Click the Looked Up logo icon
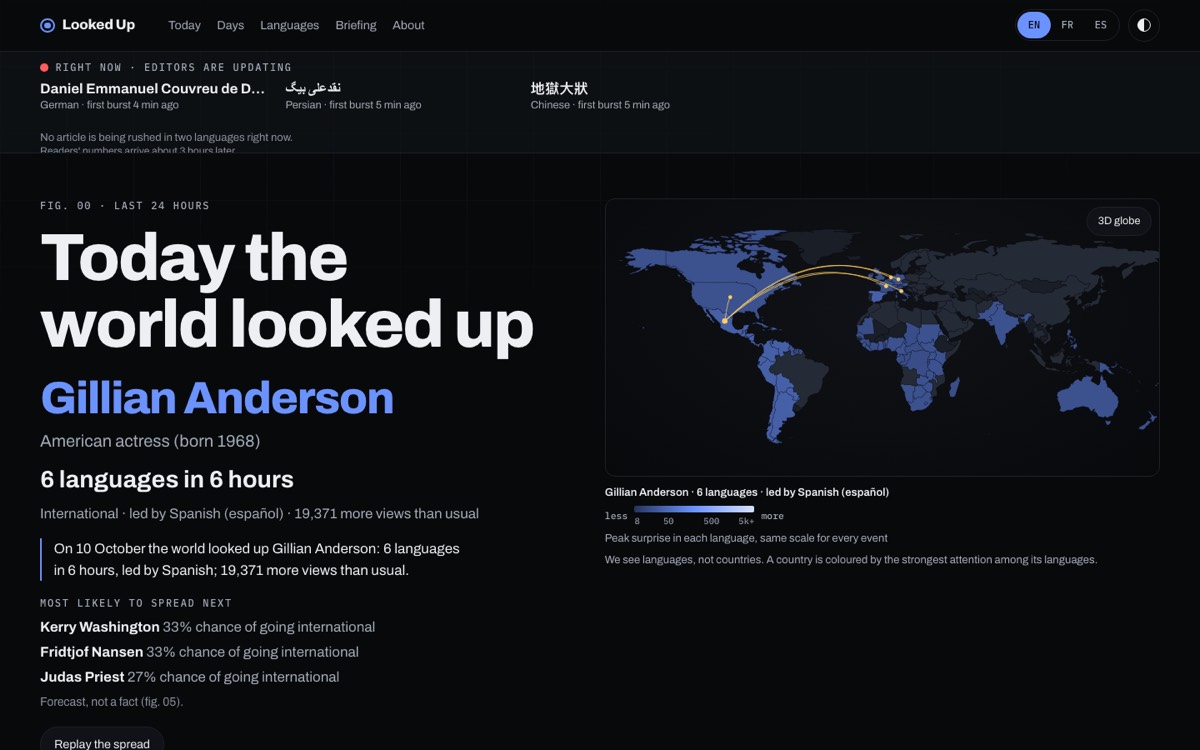1200x750 pixels. pyautogui.click(x=47, y=25)
